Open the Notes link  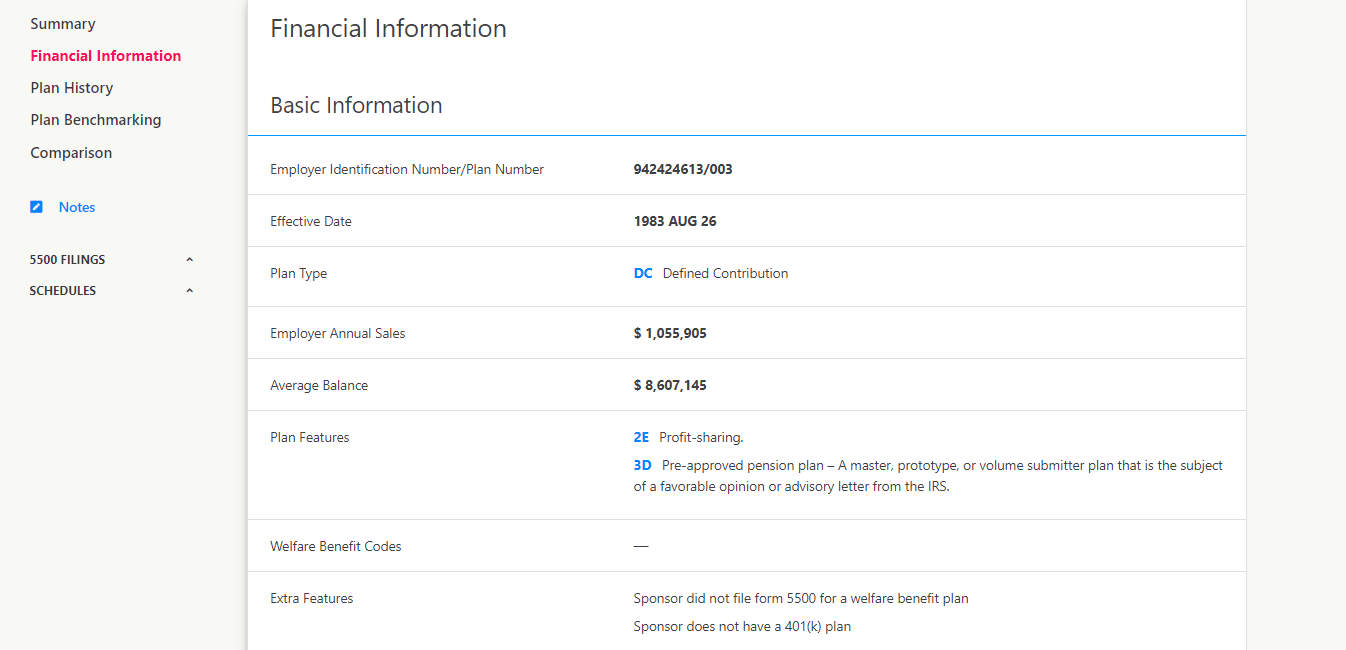click(77, 207)
